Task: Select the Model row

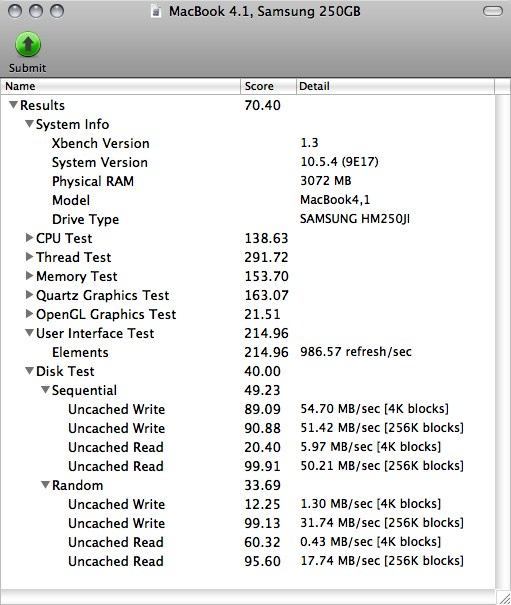Action: pos(248,200)
